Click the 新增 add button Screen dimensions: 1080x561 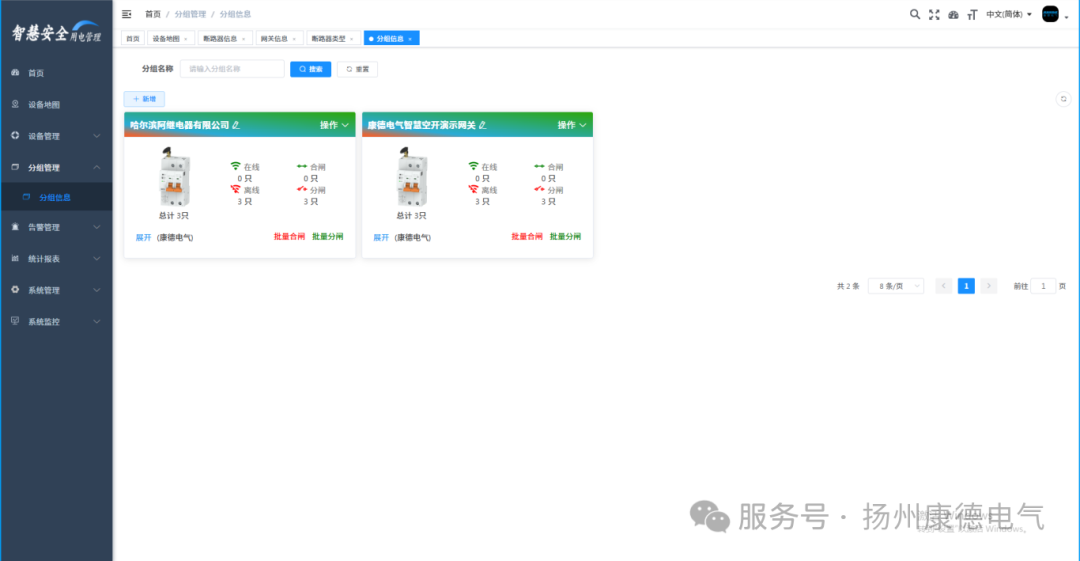(144, 99)
